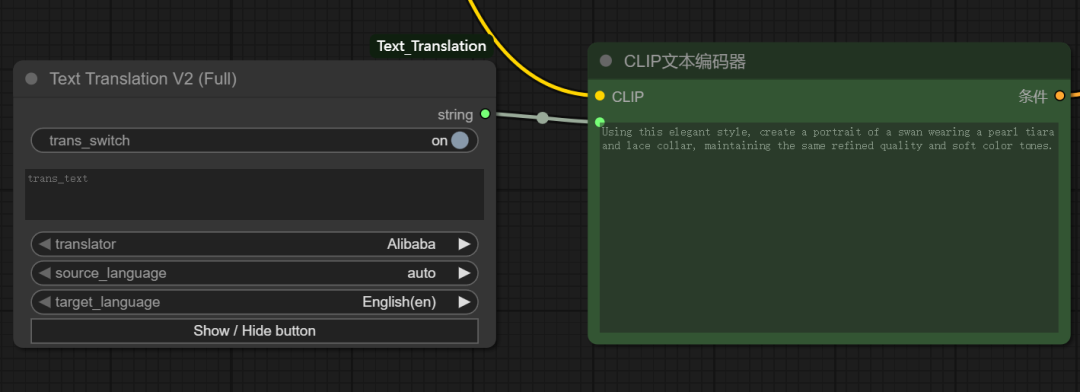Open the target_language English(en) selector

399,302
